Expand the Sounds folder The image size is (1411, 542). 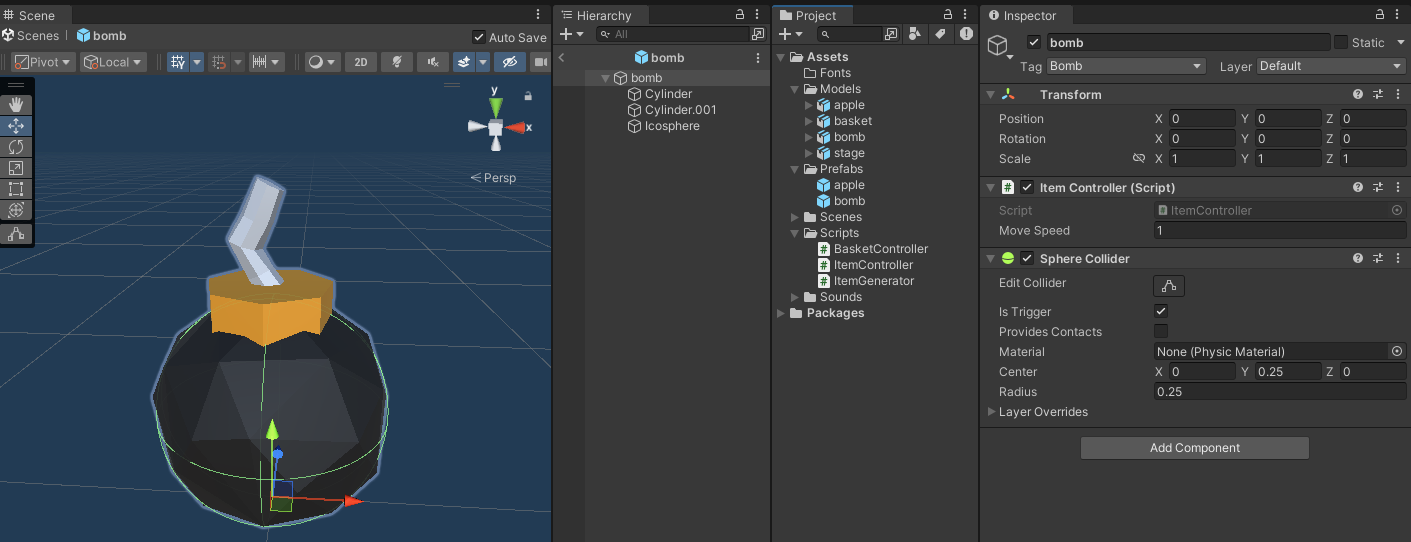coord(795,297)
